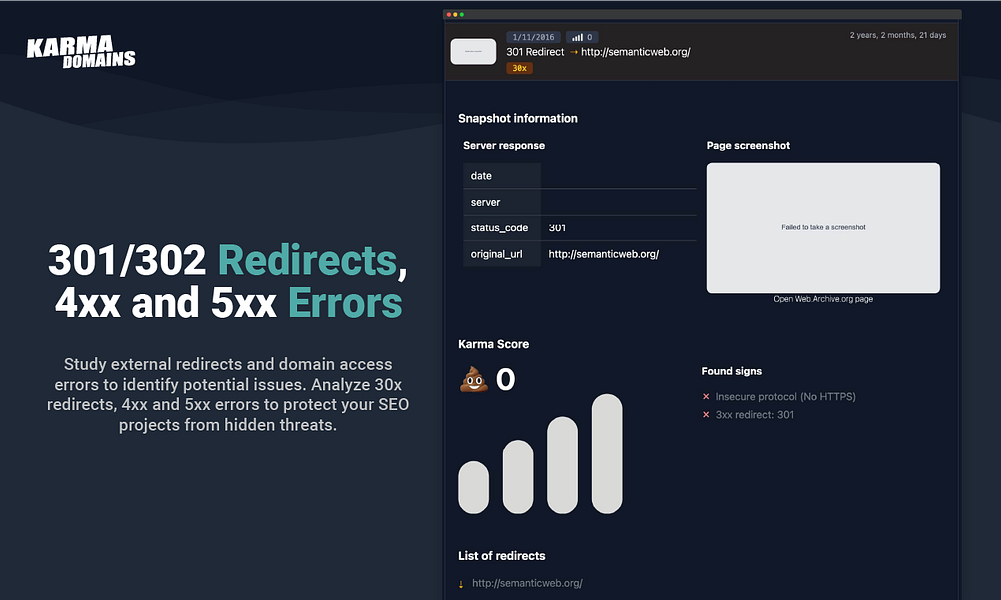This screenshot has height=600, width=1001.
Task: Click the tallest Karma Score bar
Action: point(607,453)
